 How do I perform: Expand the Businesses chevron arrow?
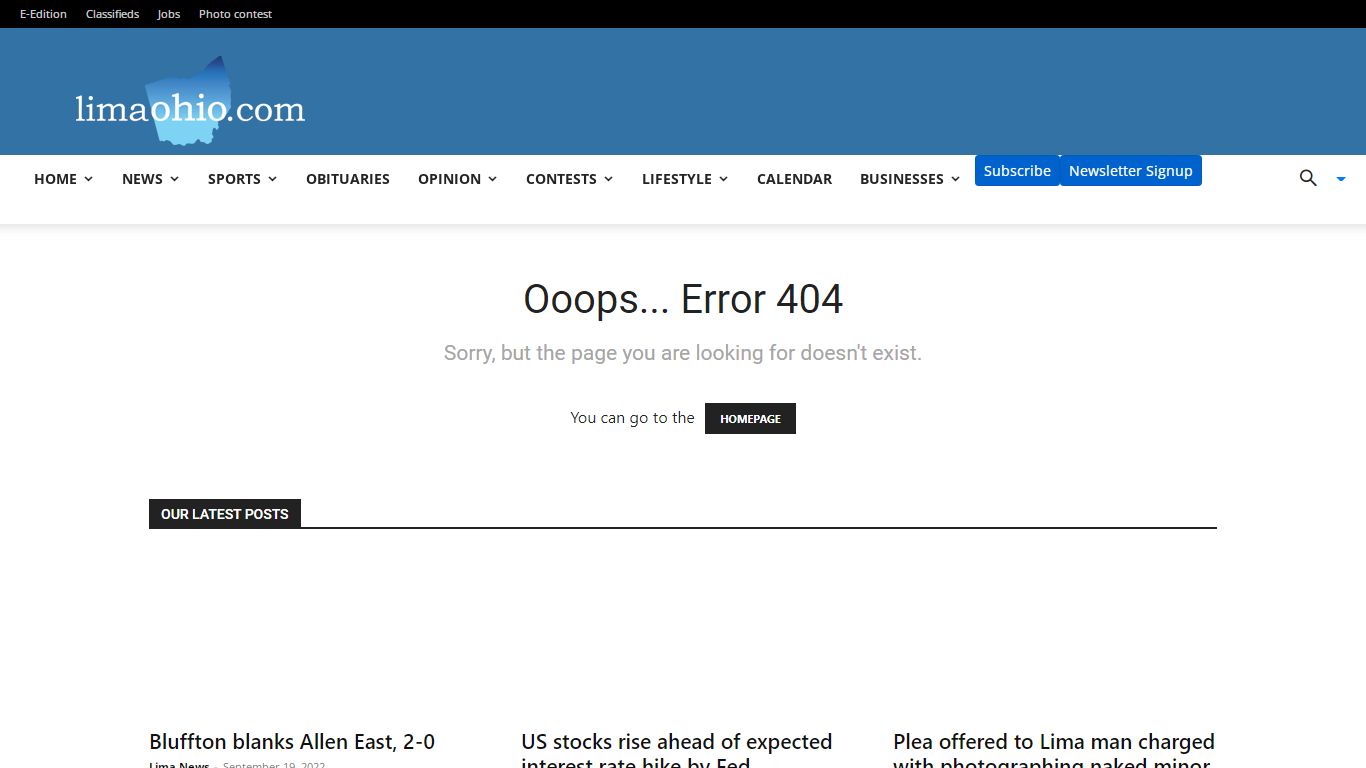coord(955,179)
